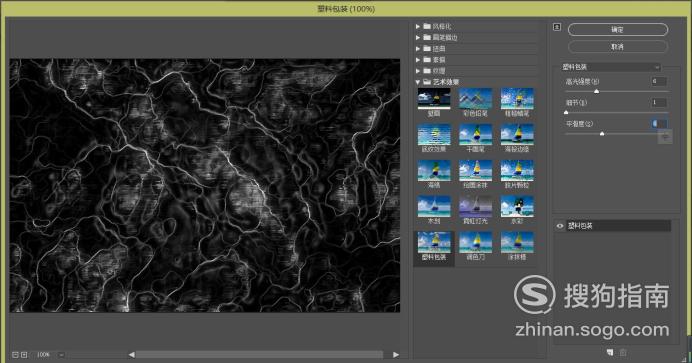
Task: Expand the 风格化 (Stylize) folder arrow
Action: tap(417, 26)
